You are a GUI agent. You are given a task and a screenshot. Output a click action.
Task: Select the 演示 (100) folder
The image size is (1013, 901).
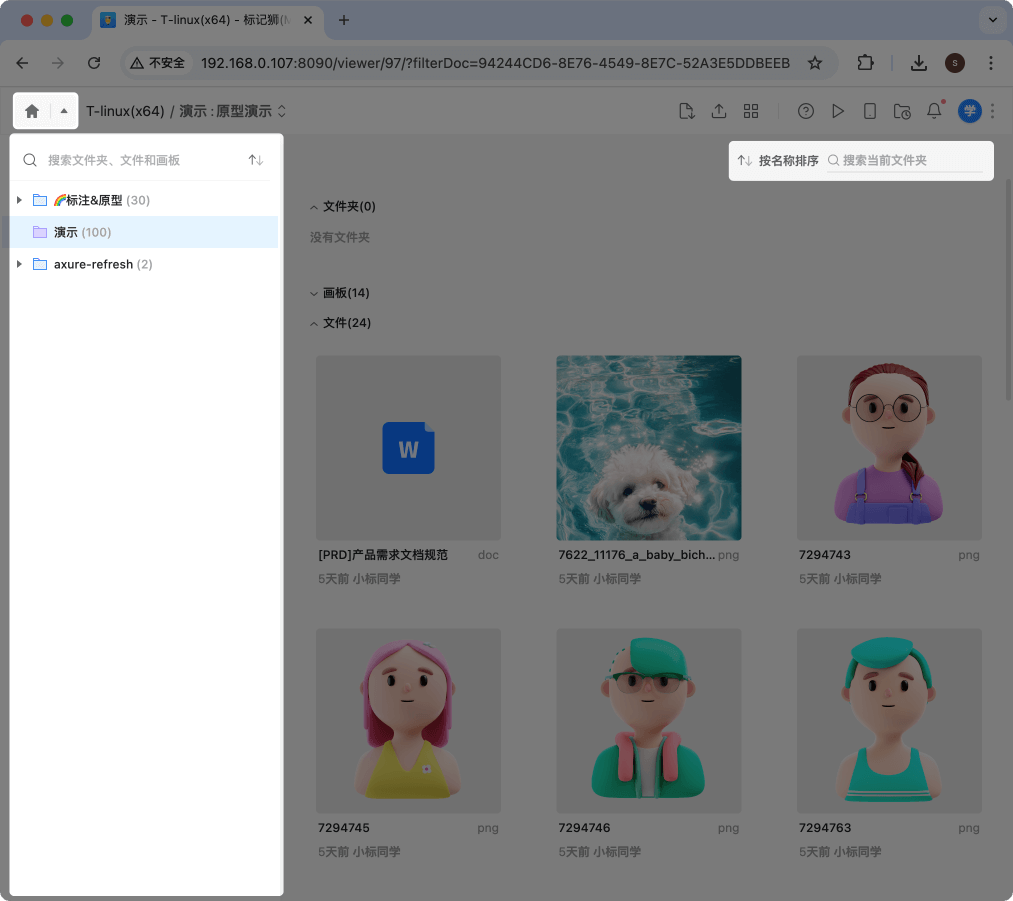click(x=66, y=232)
